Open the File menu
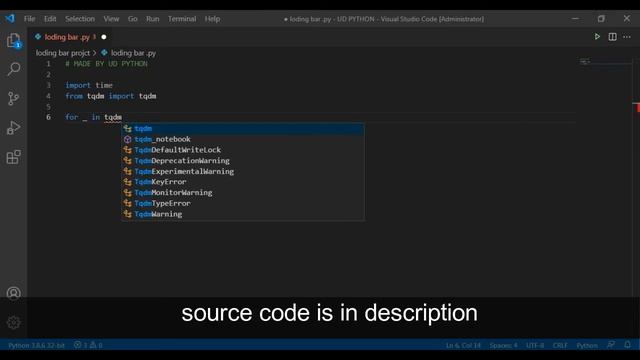The width and height of the screenshot is (640, 360). pos(29,19)
